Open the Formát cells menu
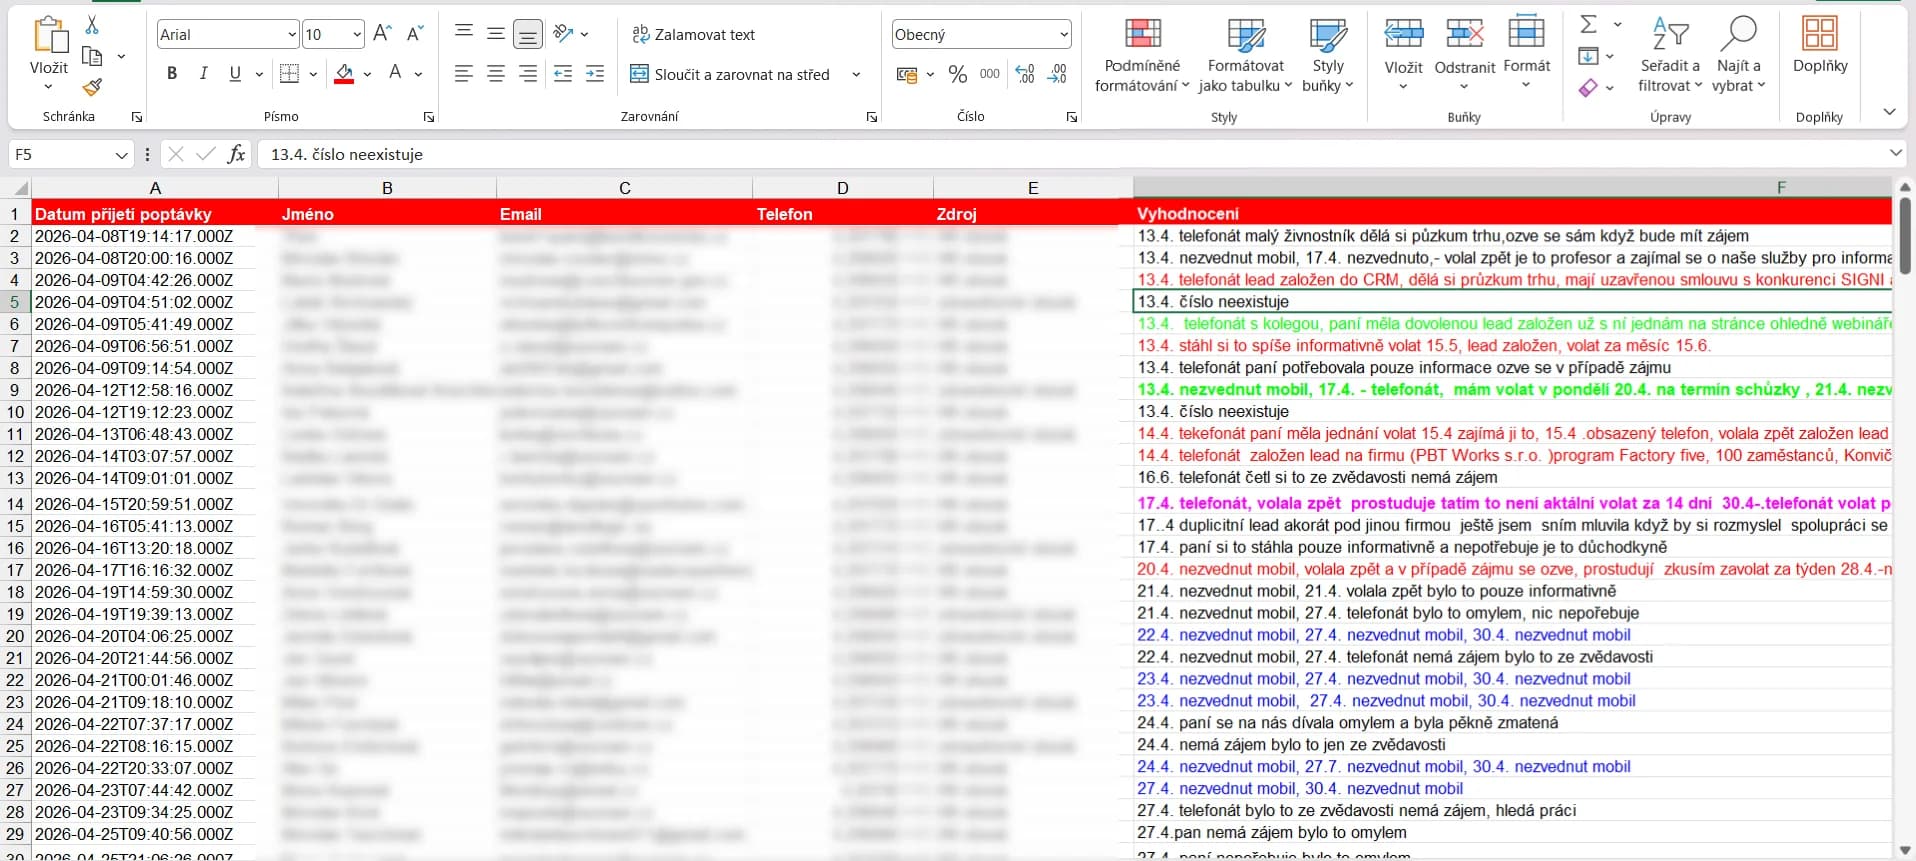 click(x=1526, y=53)
